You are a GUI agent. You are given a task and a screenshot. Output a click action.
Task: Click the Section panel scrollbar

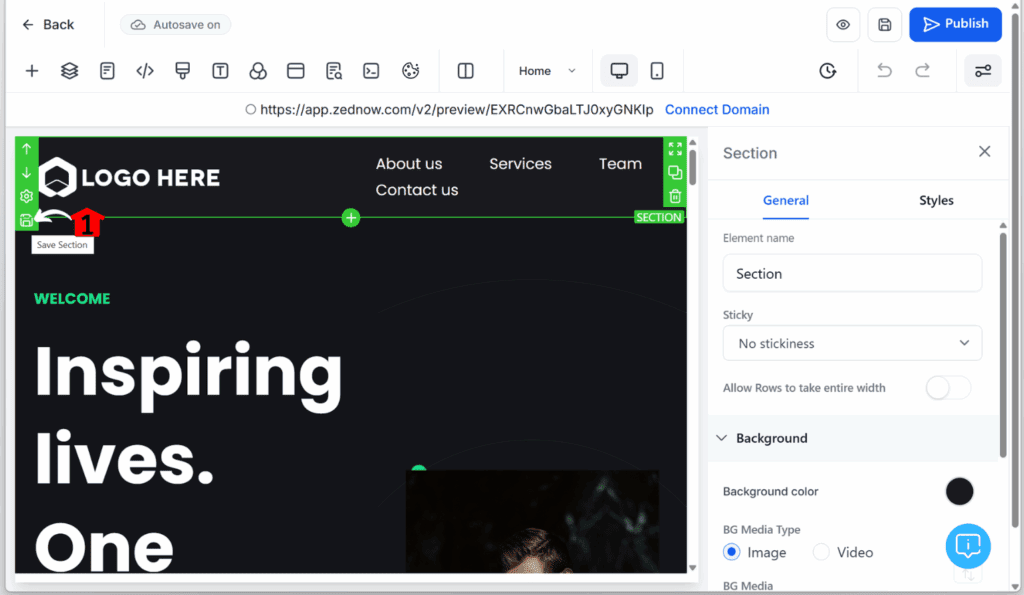(x=1003, y=345)
